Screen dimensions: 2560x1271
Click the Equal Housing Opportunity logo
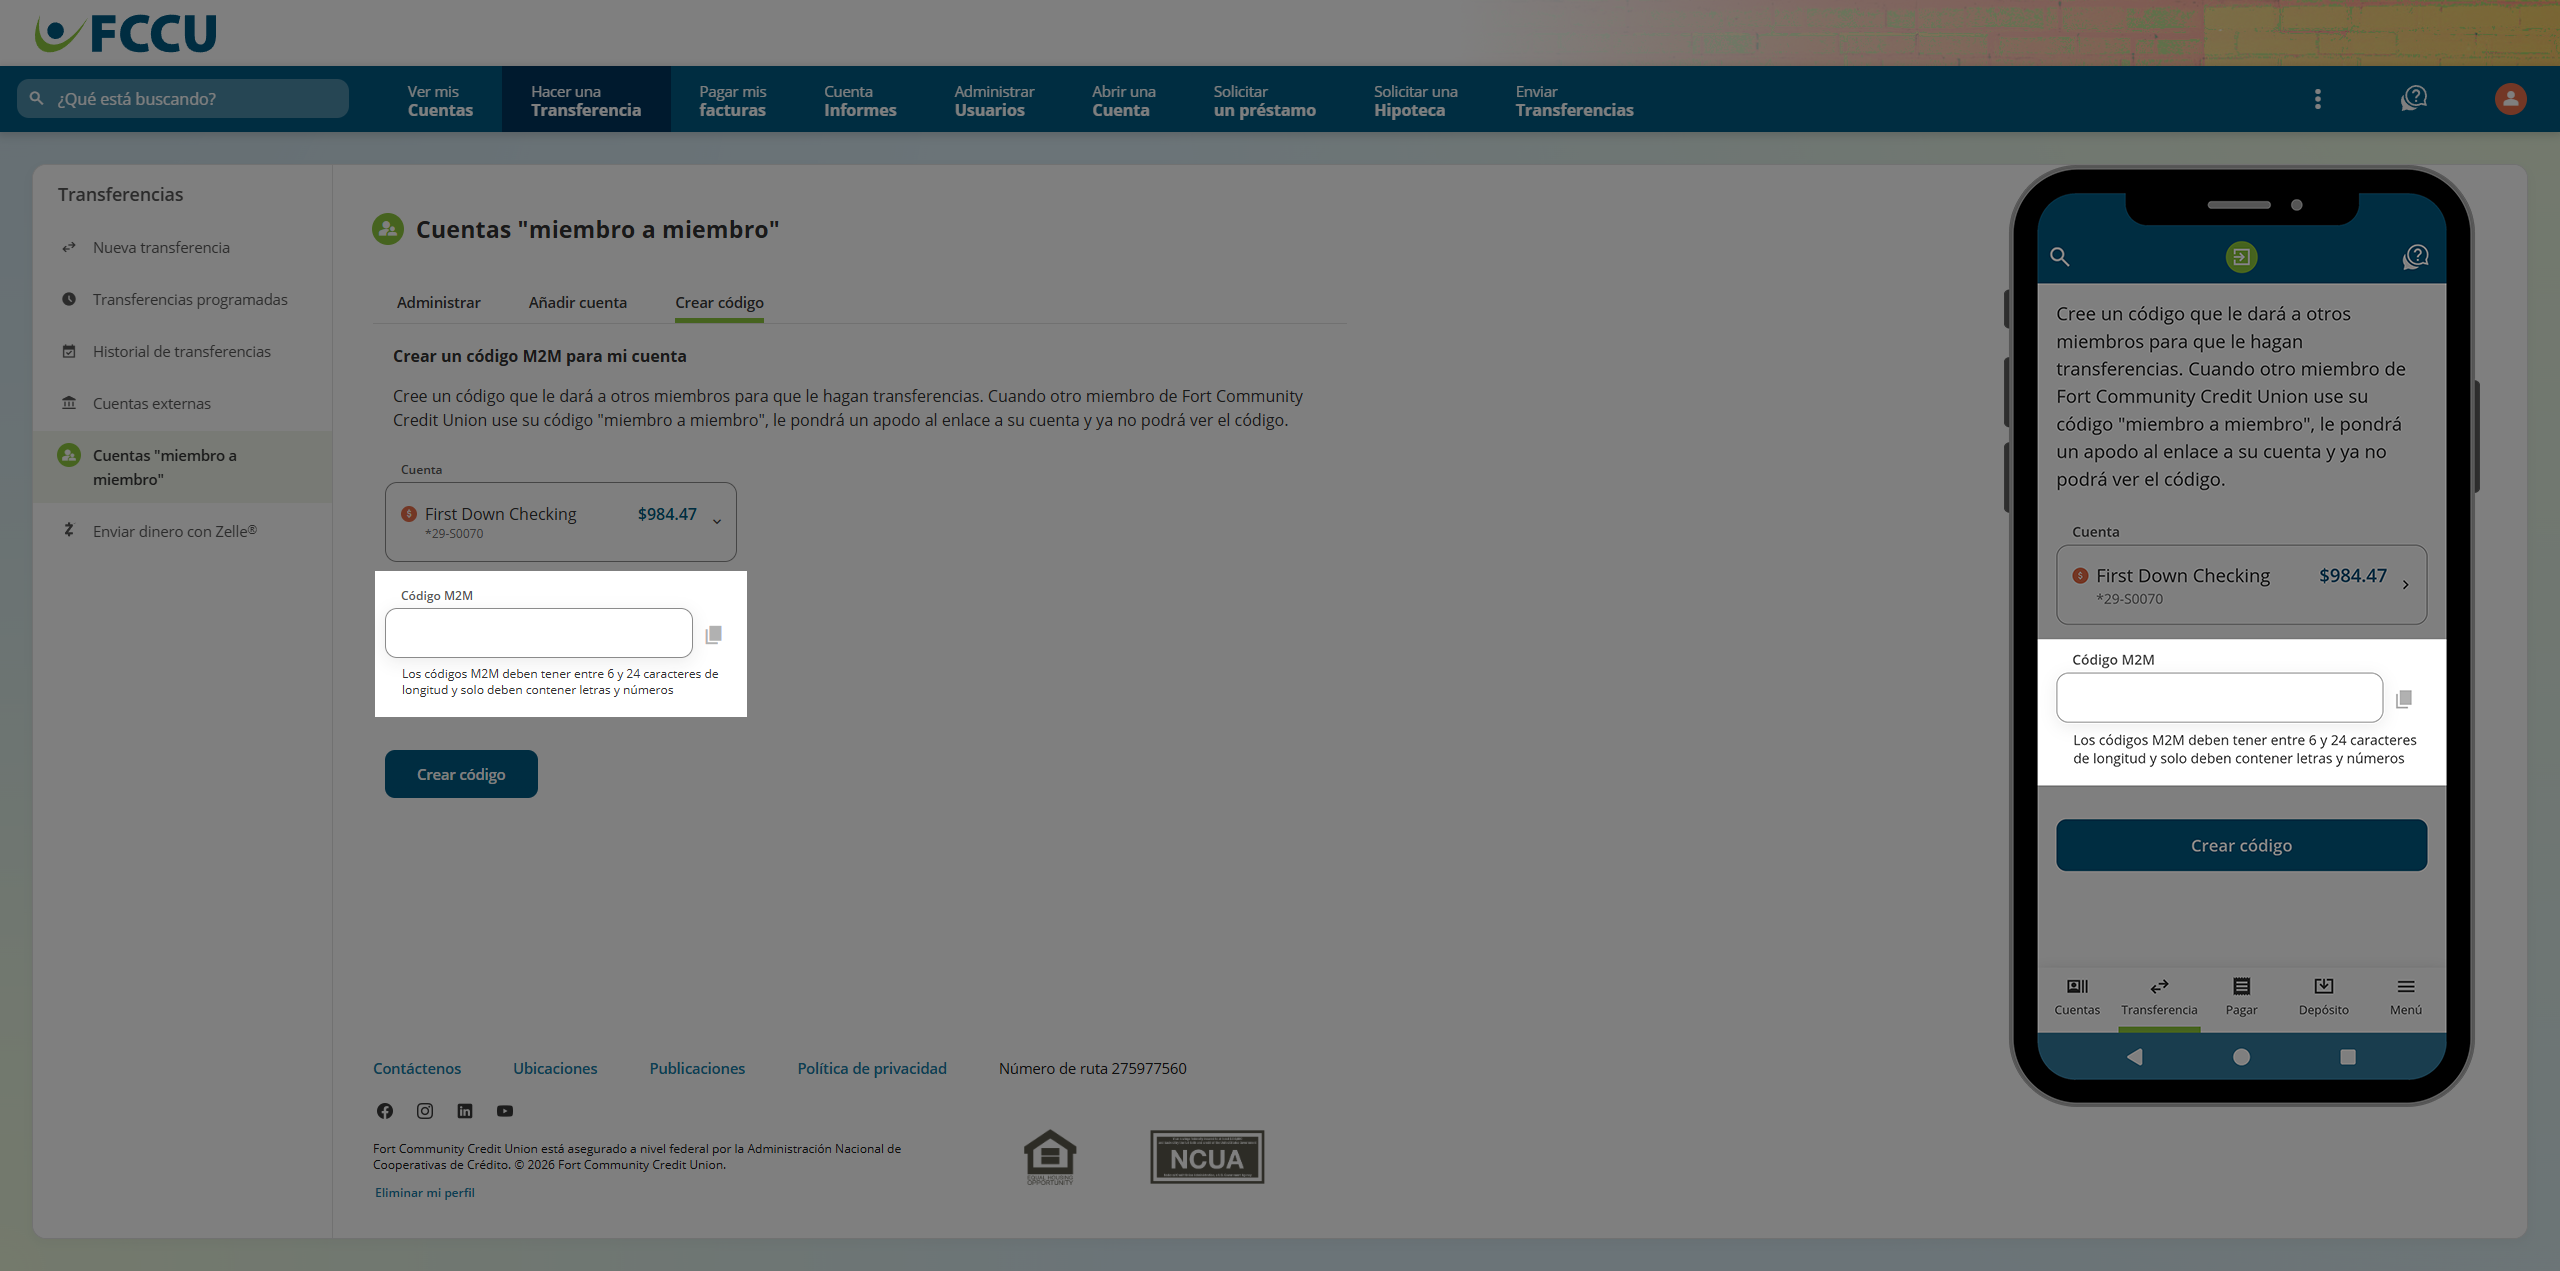click(x=1050, y=1157)
